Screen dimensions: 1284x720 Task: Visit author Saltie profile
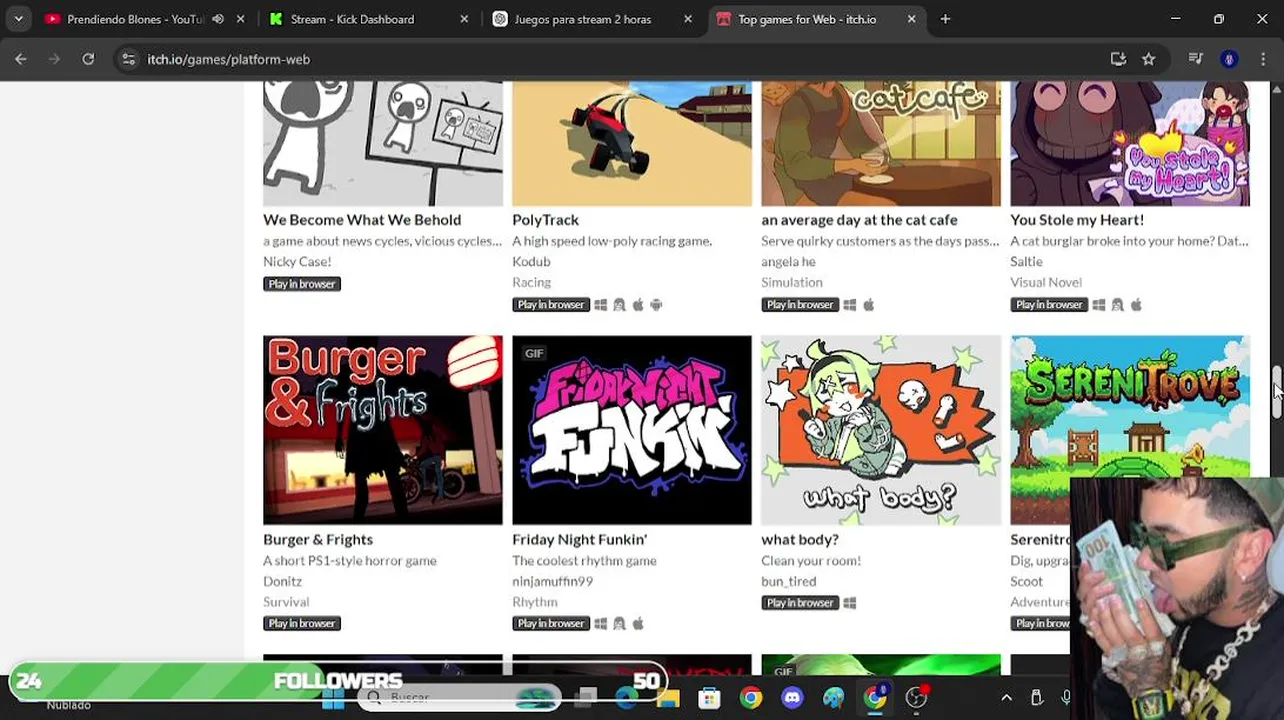pyautogui.click(x=1026, y=262)
